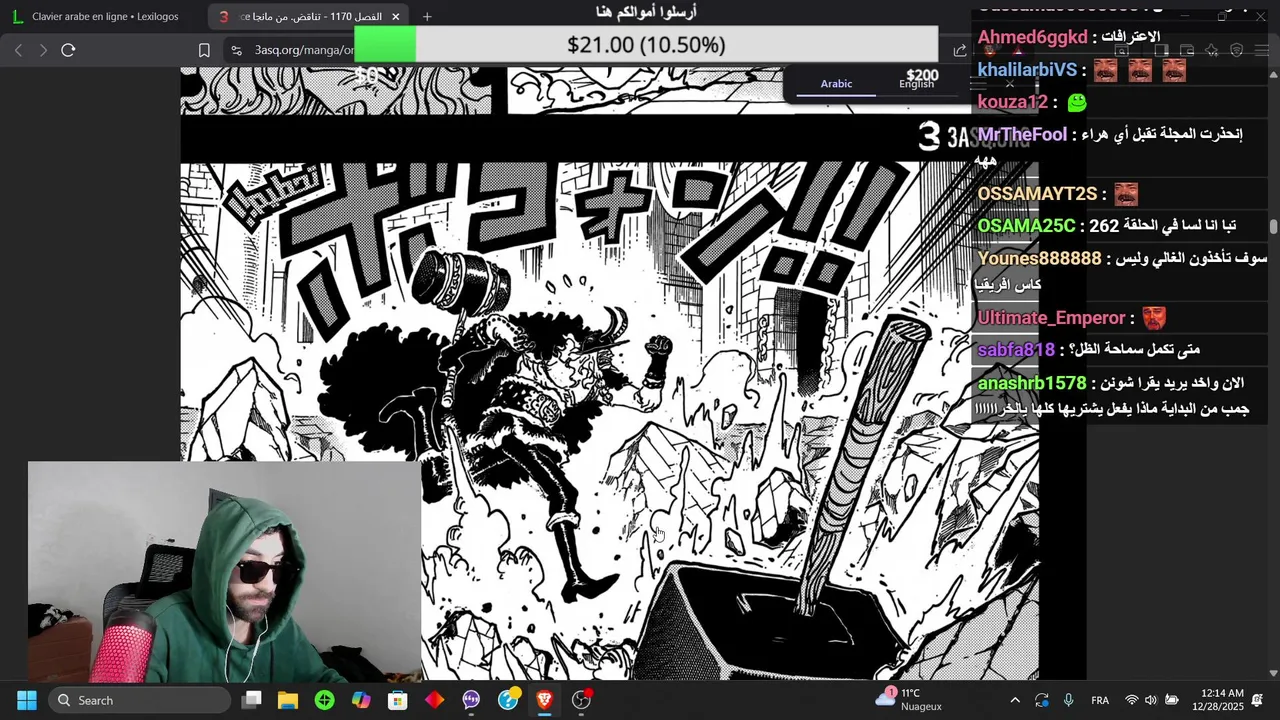The height and width of the screenshot is (720, 1280).
Task: Open the blue globe app with the yellow badge
Action: [508, 699]
